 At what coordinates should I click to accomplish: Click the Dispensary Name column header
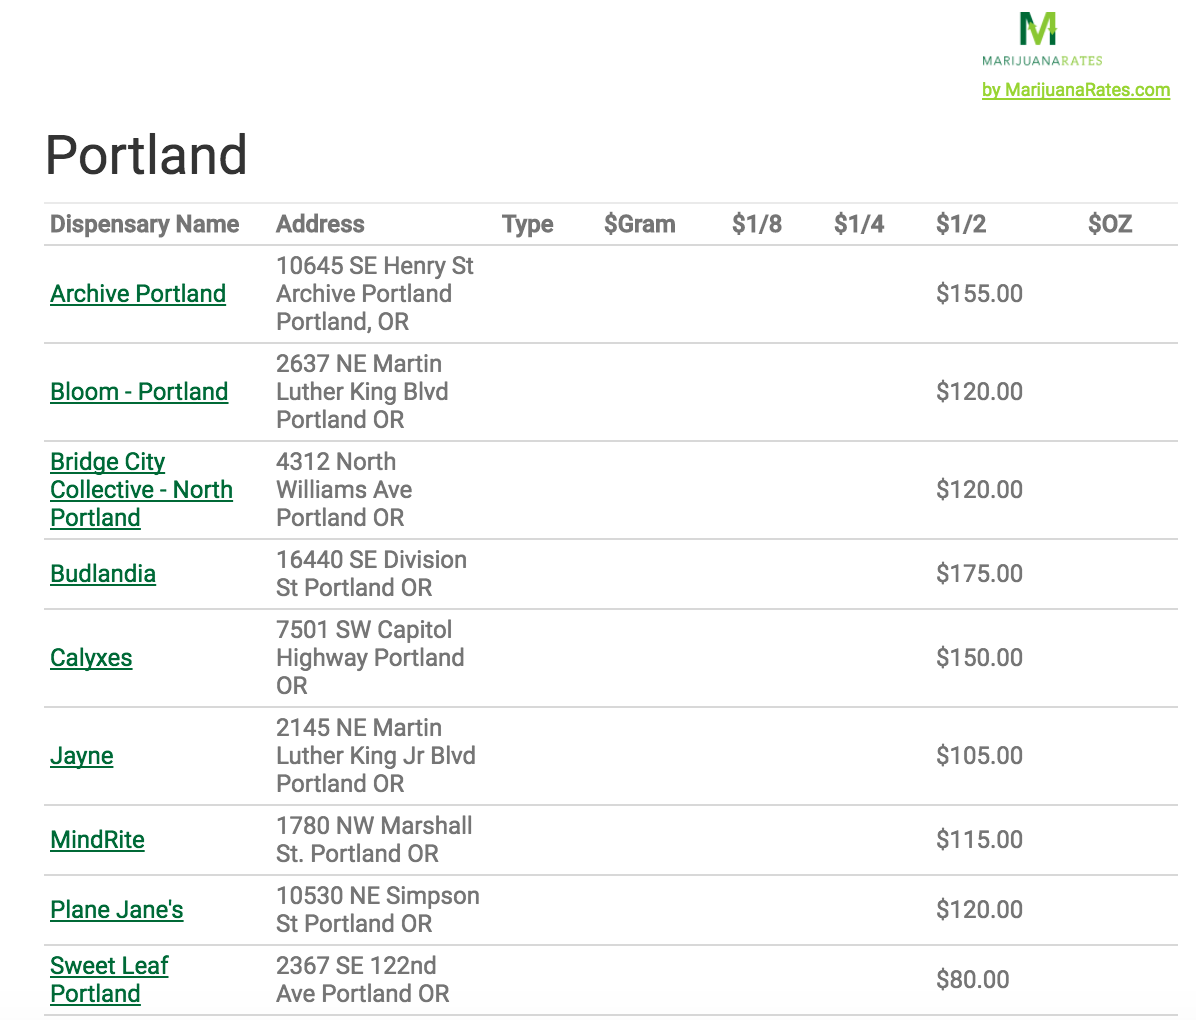[x=145, y=224]
